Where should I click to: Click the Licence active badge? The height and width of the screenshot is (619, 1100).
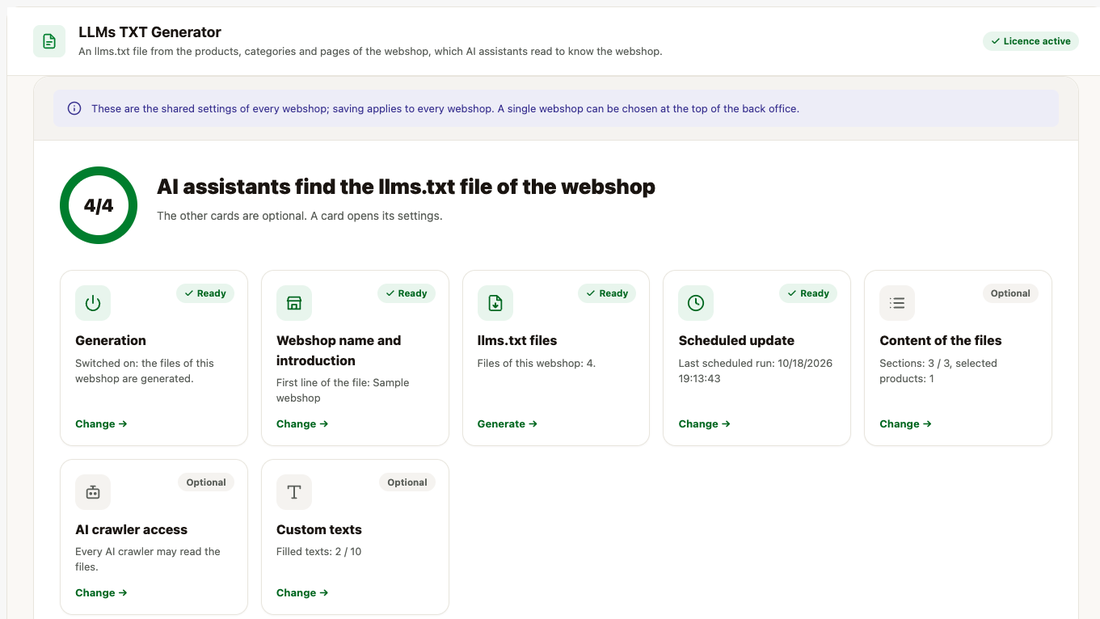pyautogui.click(x=1031, y=41)
